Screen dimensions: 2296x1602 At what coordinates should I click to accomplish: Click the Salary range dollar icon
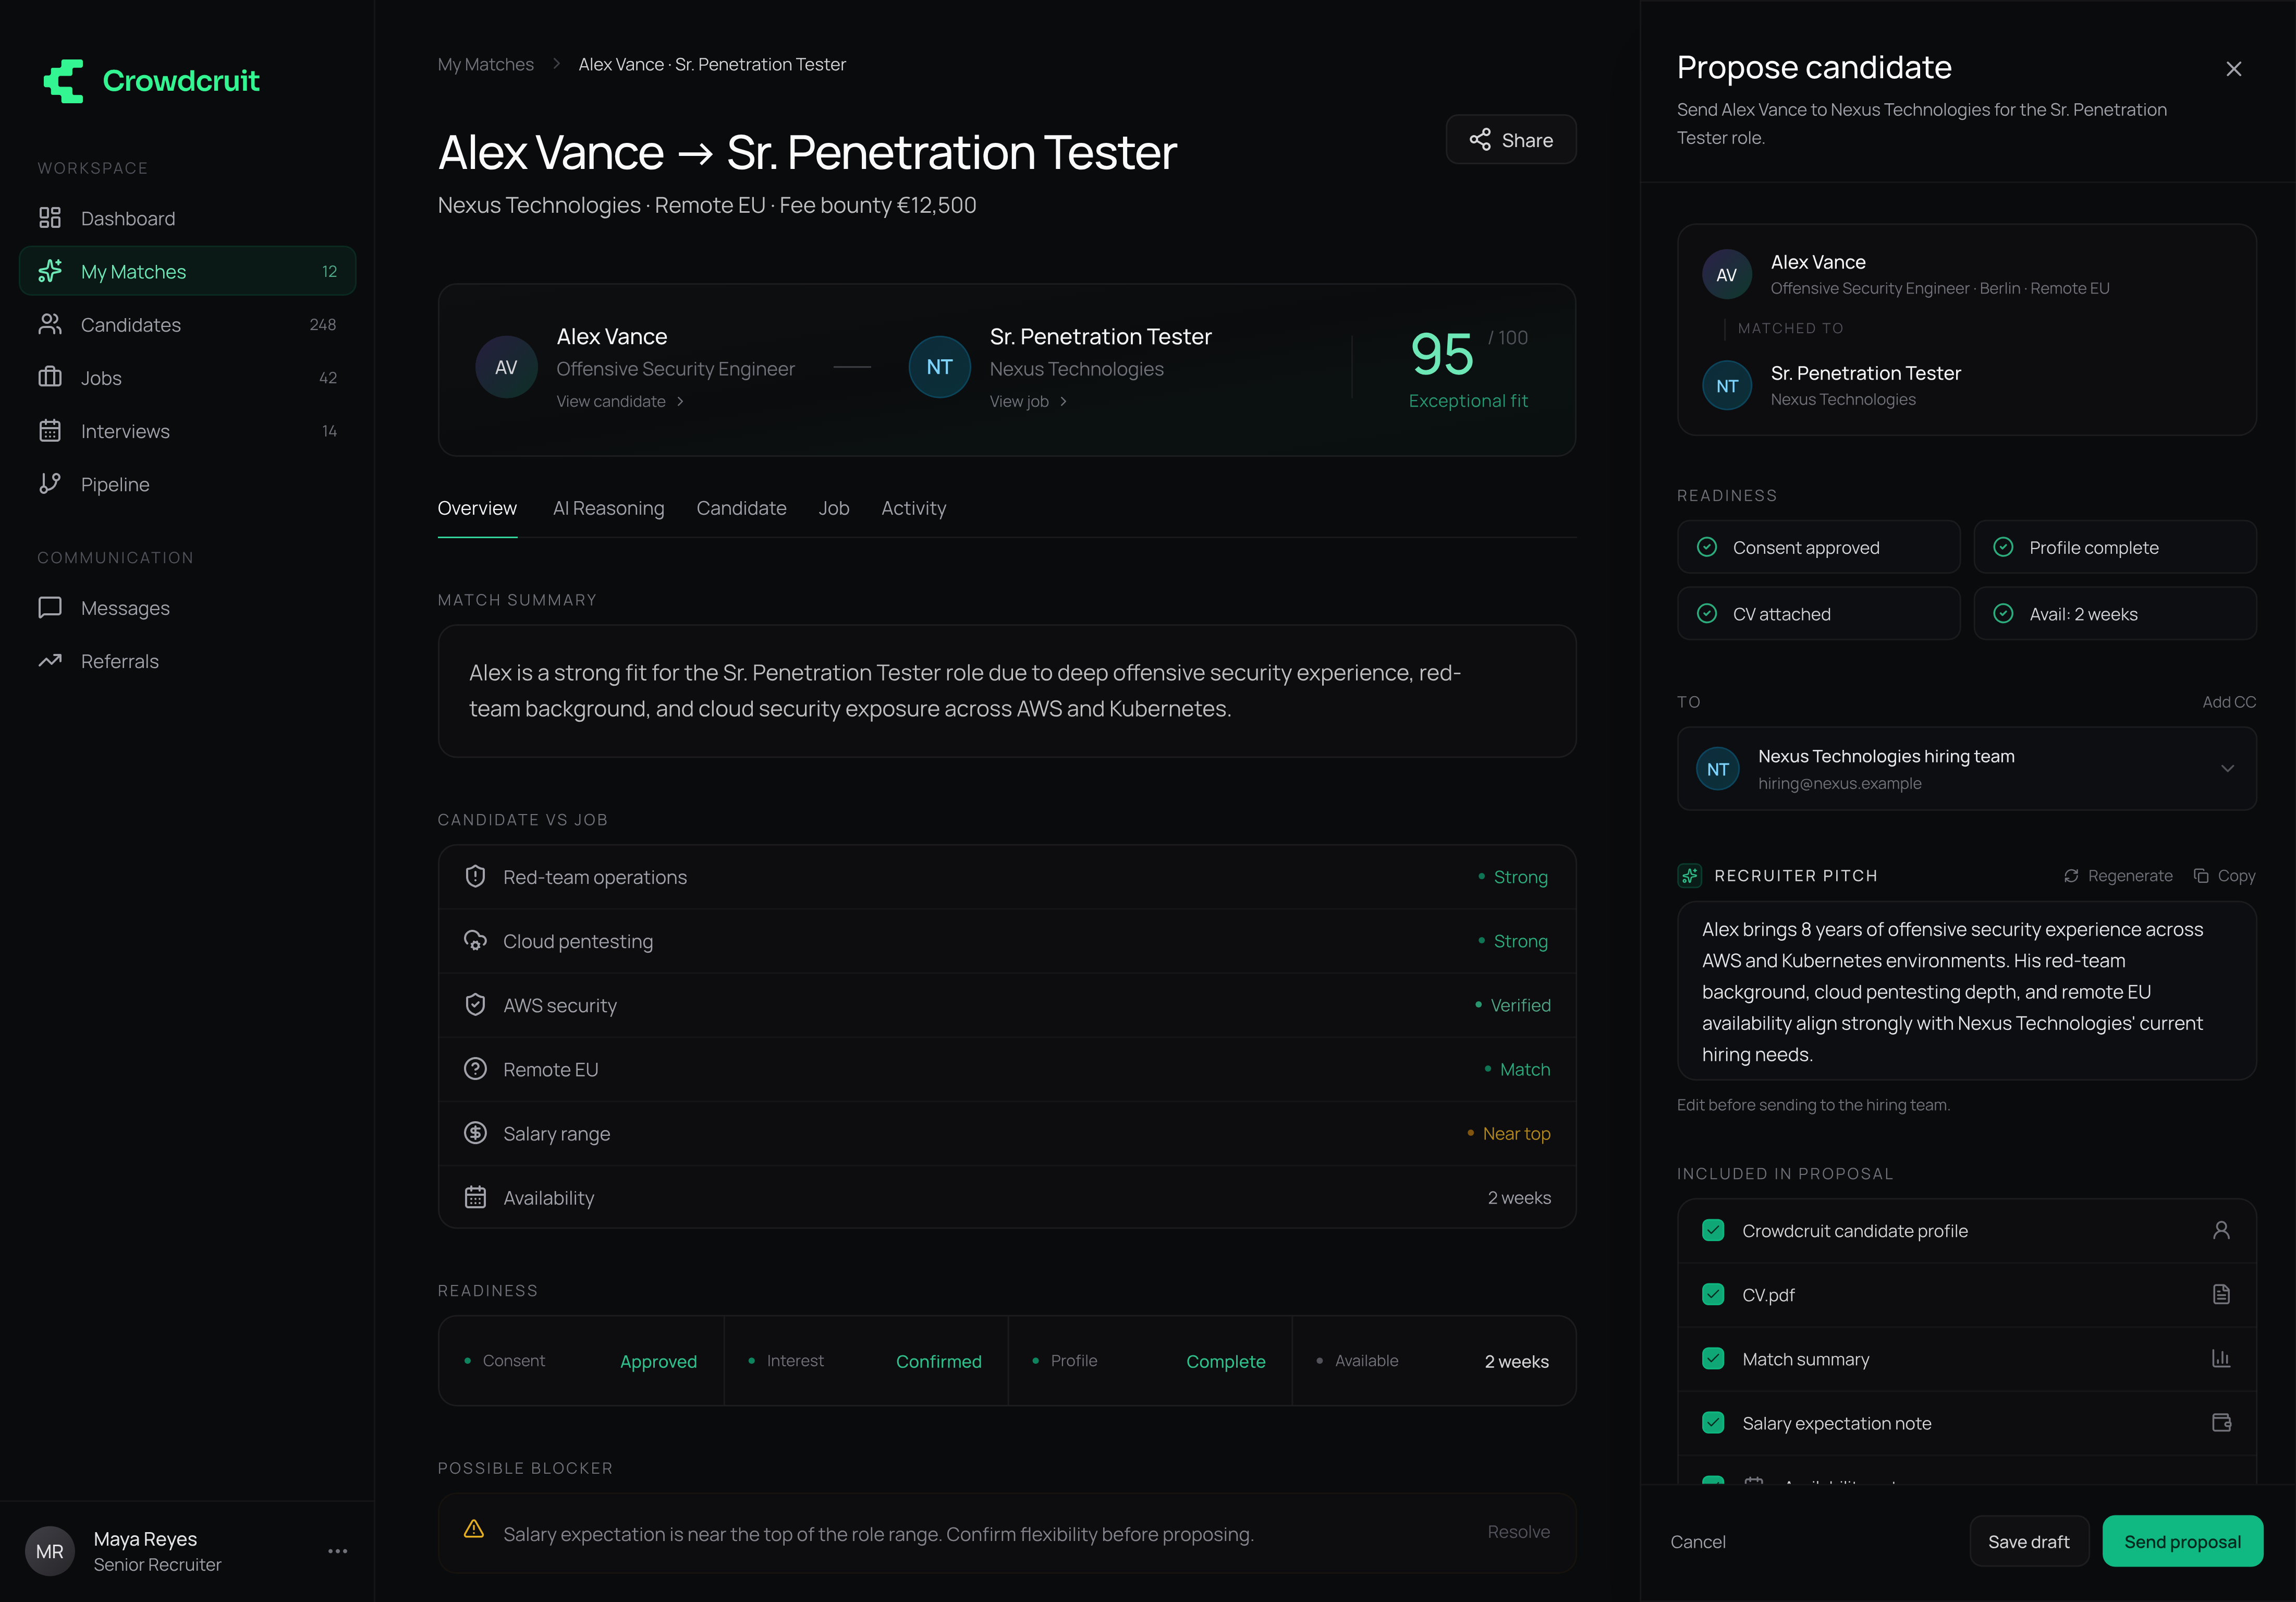[475, 1133]
